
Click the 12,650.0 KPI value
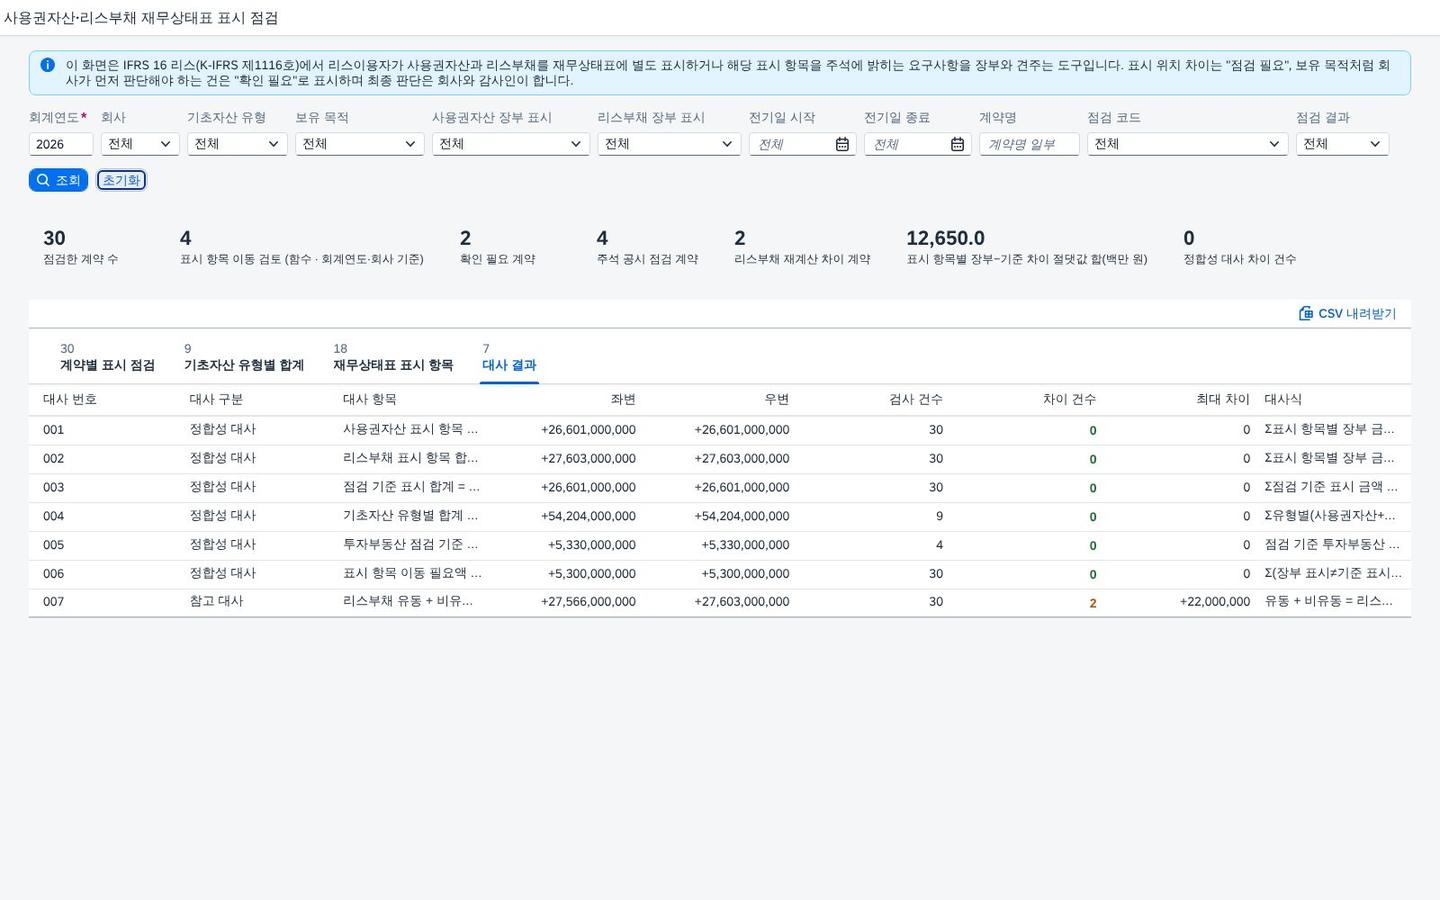[945, 238]
